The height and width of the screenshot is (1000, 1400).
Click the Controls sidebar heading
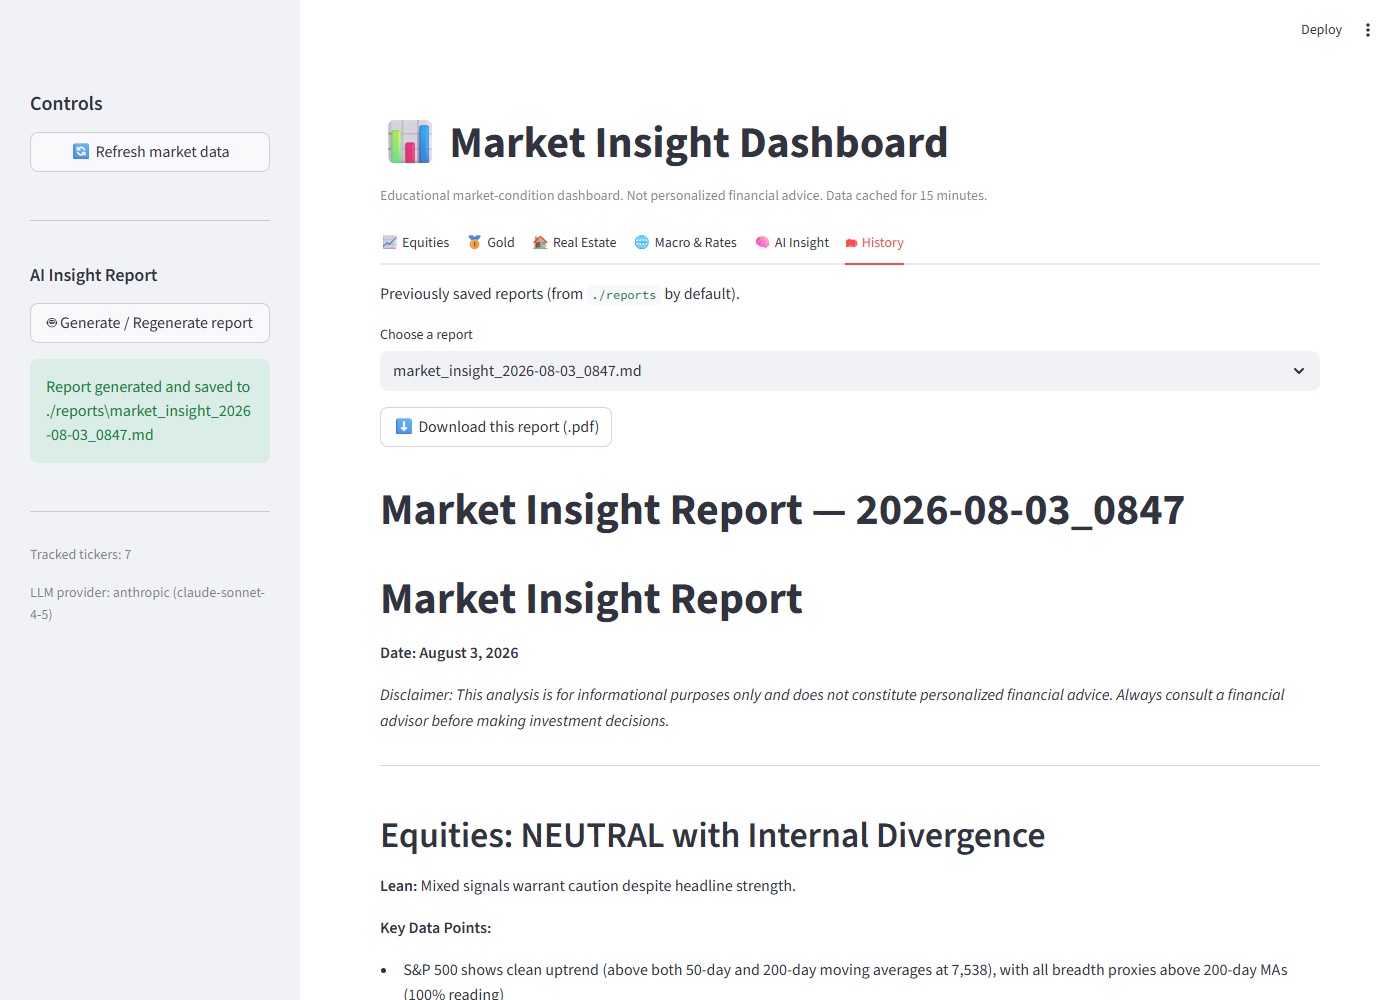coord(66,104)
